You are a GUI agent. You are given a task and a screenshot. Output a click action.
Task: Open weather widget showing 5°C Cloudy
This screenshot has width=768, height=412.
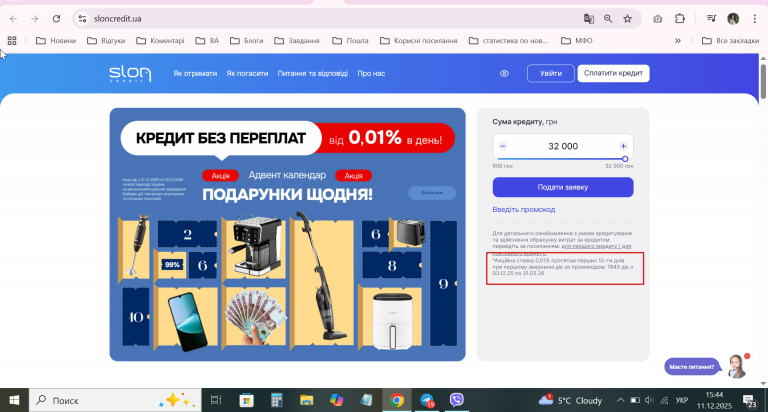click(x=571, y=400)
